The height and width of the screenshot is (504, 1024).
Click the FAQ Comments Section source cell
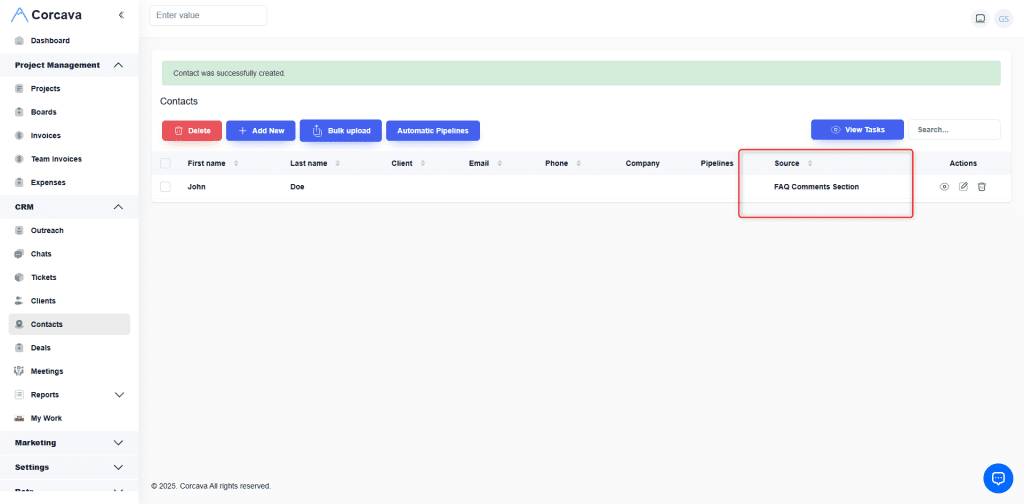pyautogui.click(x=816, y=187)
